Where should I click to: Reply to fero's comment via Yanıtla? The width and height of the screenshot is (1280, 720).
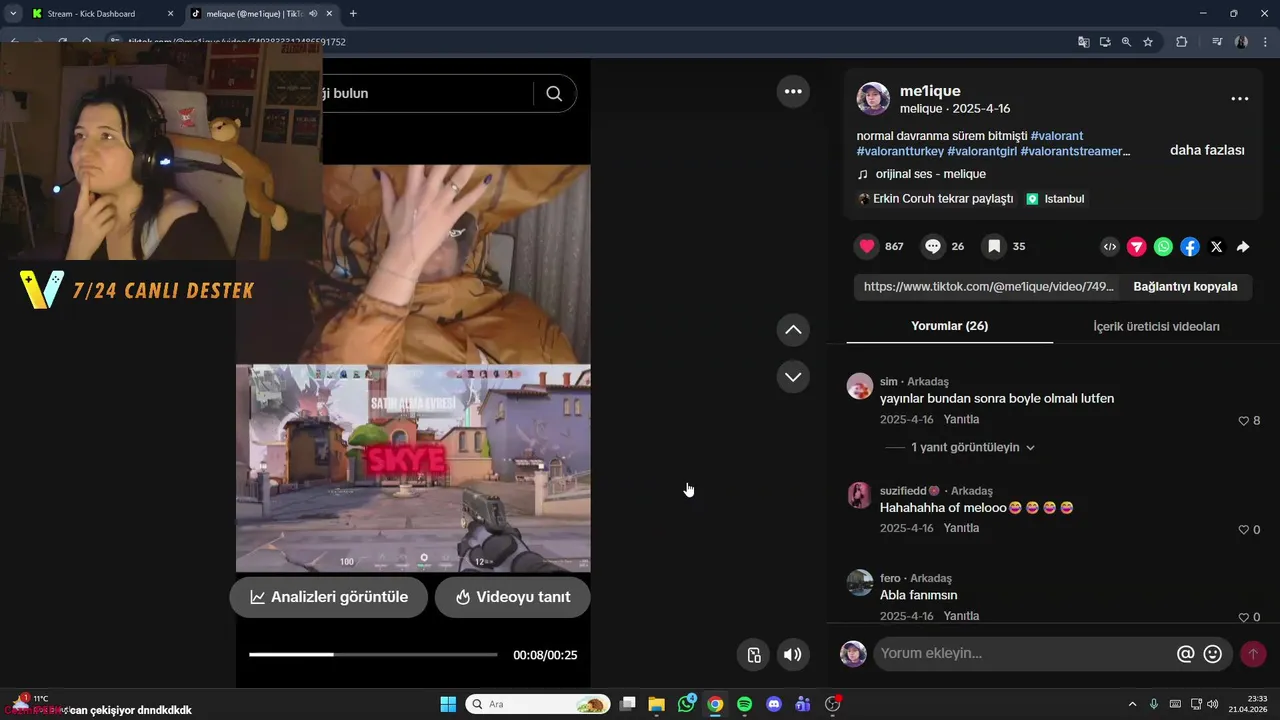tap(961, 616)
